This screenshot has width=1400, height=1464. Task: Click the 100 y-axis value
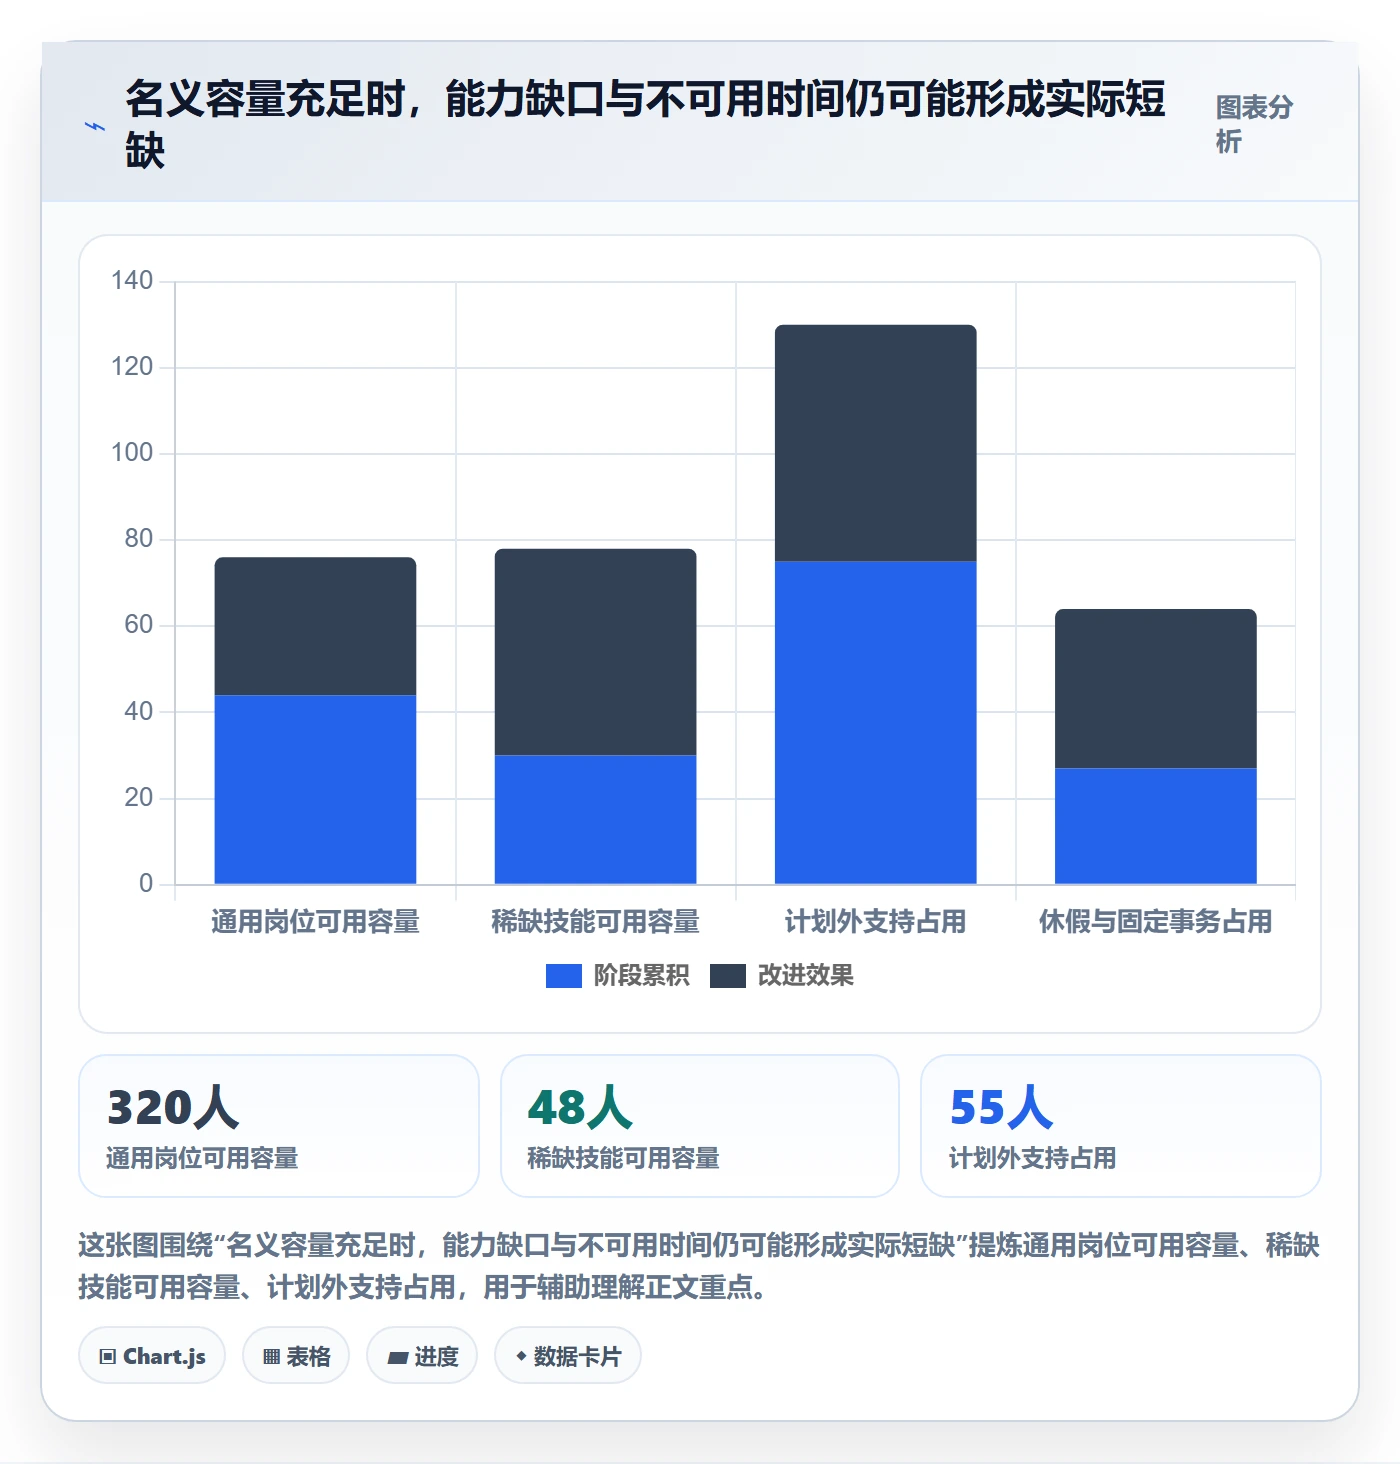(132, 452)
